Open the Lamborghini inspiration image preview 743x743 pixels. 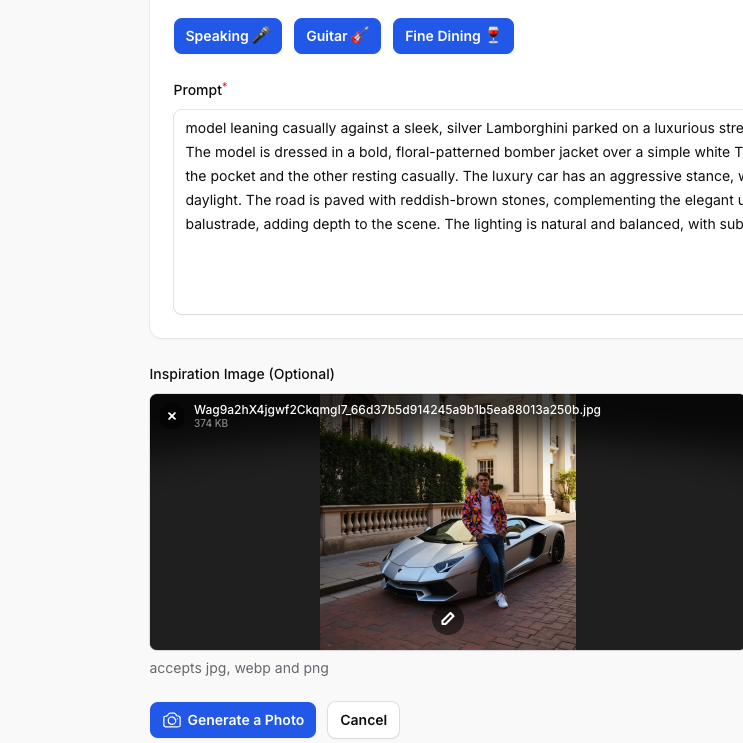click(448, 521)
